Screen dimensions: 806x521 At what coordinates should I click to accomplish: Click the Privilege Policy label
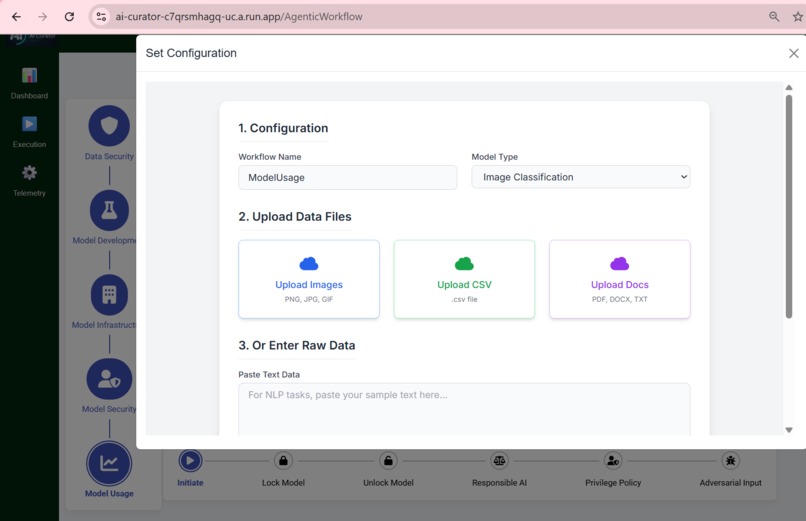pos(613,482)
